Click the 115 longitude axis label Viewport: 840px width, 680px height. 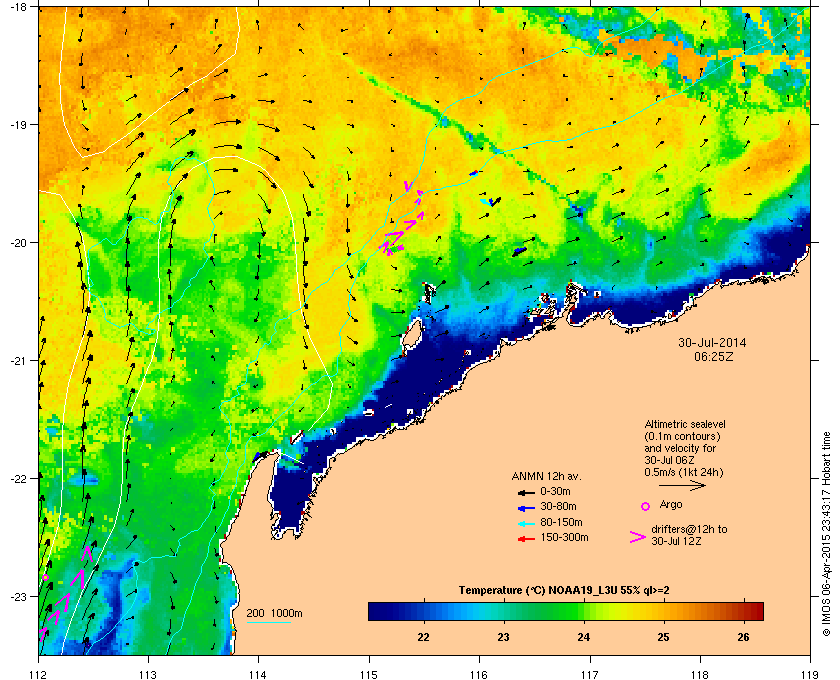point(369,674)
